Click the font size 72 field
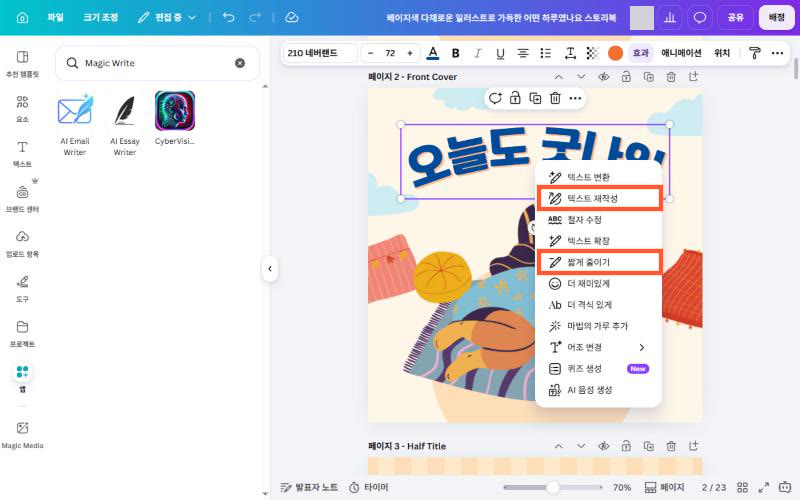The width and height of the screenshot is (800, 500). pyautogui.click(x=390, y=53)
